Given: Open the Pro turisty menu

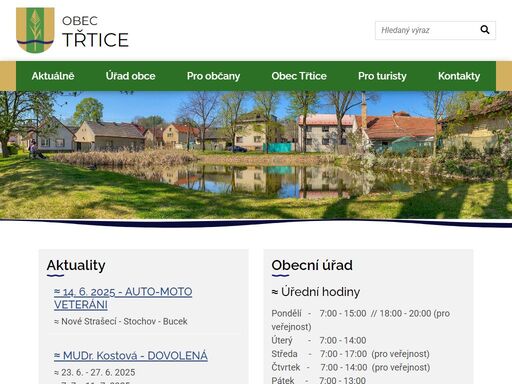Looking at the screenshot, I should click(382, 76).
